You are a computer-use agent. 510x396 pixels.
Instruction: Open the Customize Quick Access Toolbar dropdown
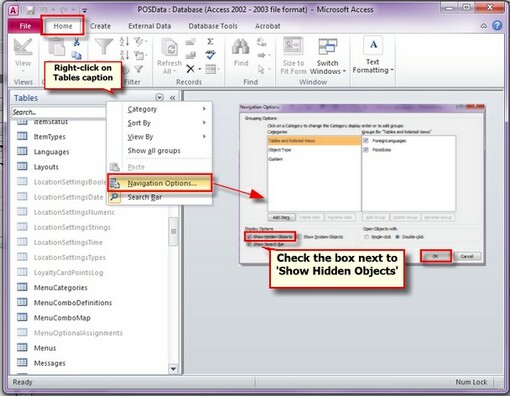[x=85, y=11]
